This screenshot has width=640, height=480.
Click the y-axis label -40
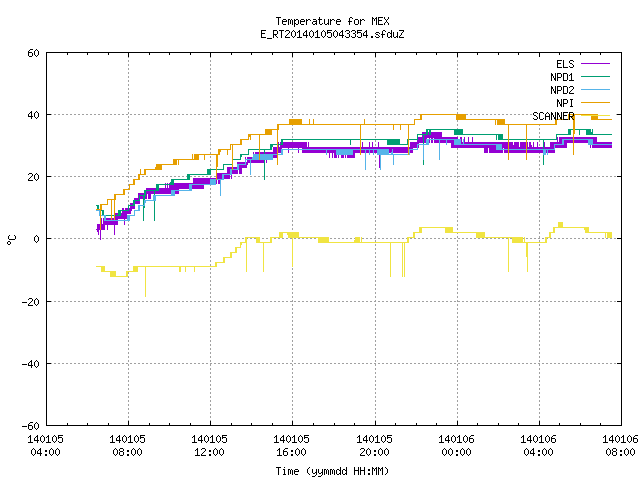(x=31, y=364)
